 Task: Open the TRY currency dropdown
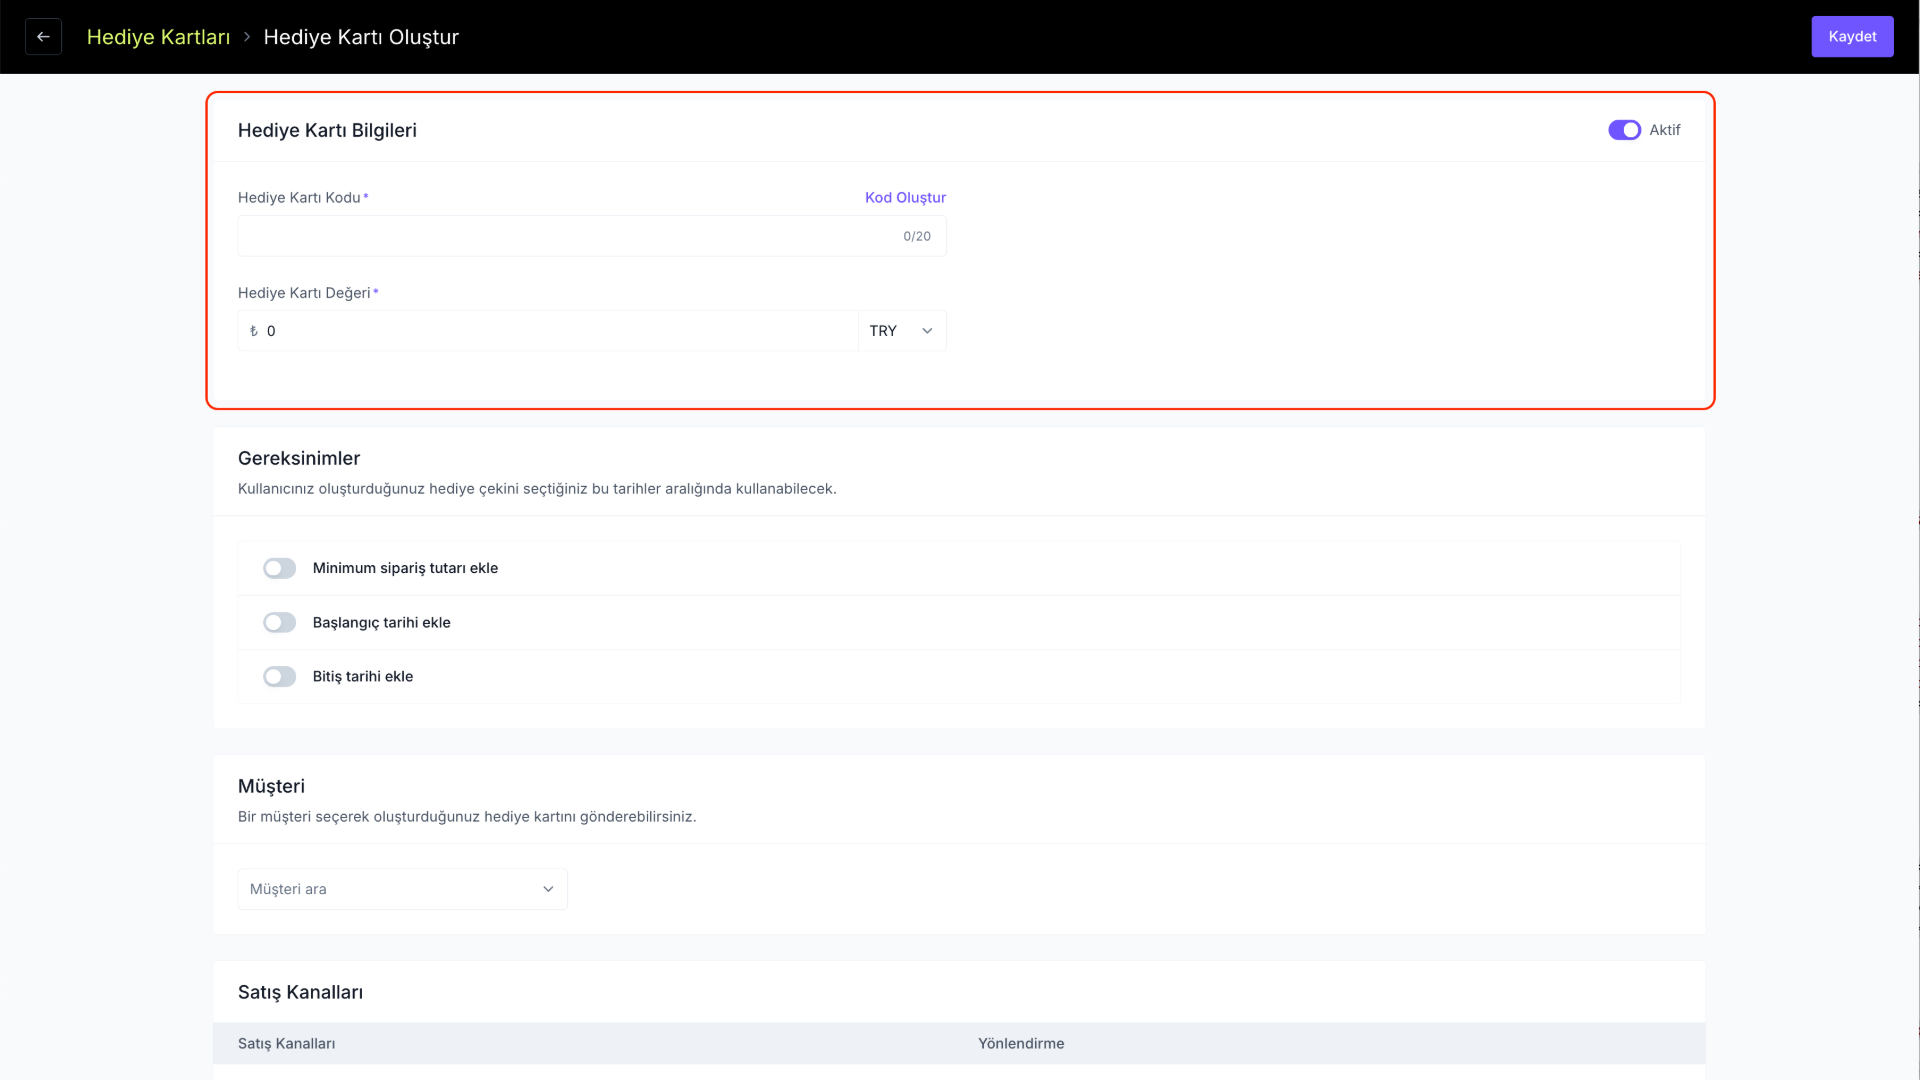[902, 331]
